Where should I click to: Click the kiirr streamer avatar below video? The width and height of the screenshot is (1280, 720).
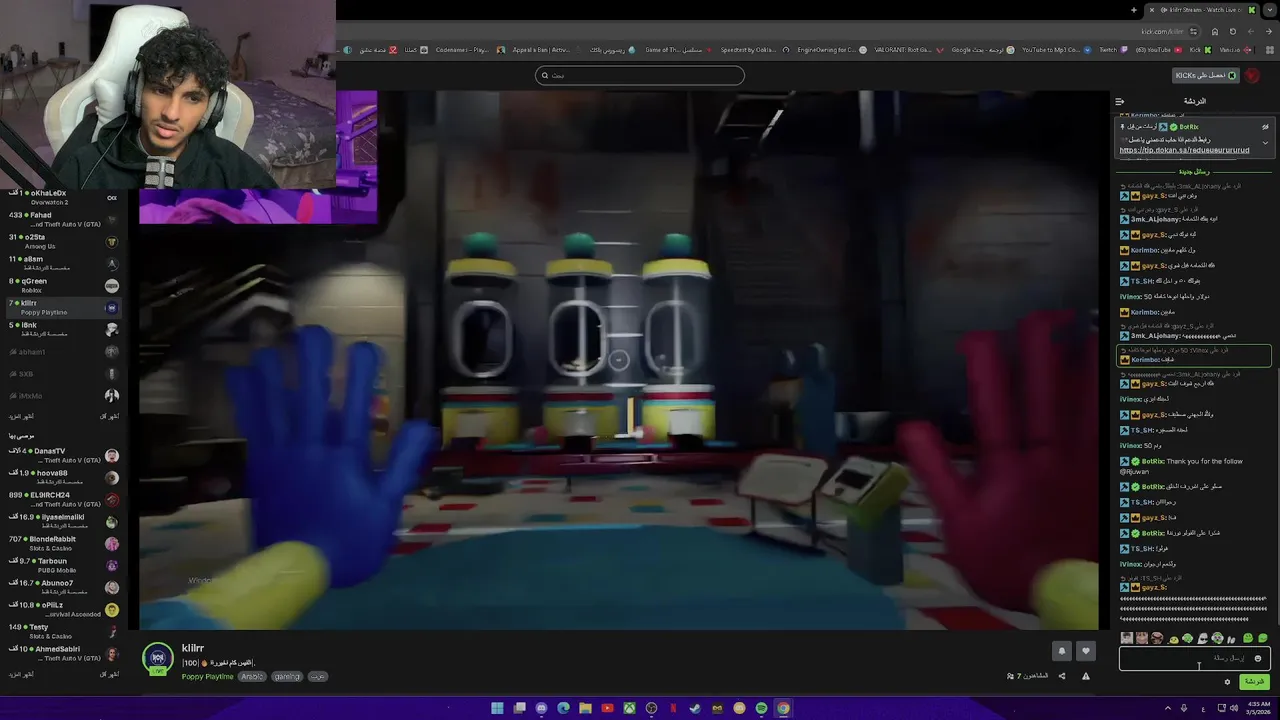tap(158, 658)
